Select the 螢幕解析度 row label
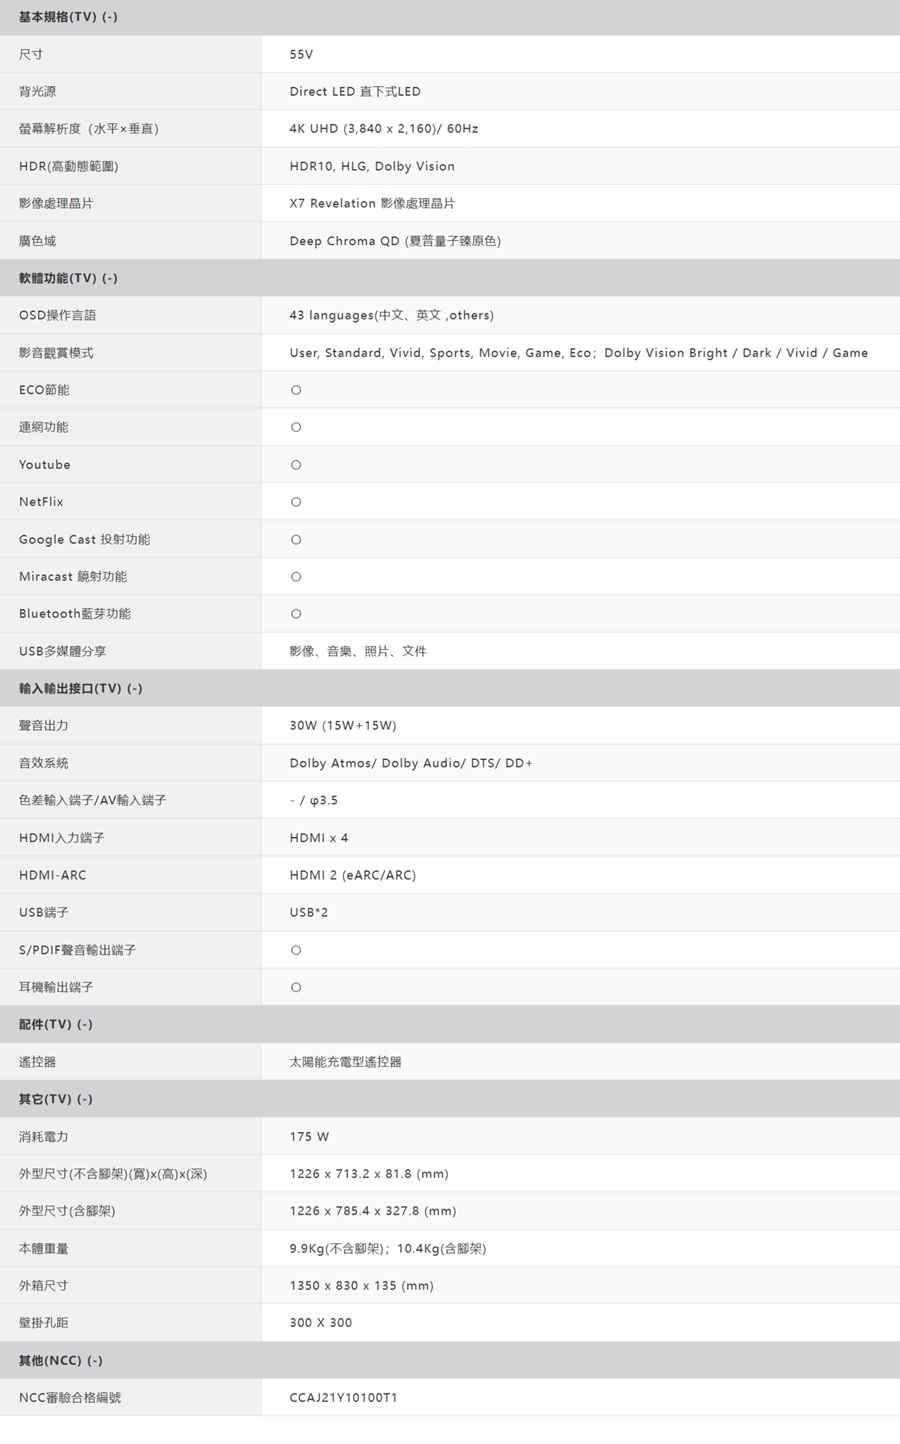900x1444 pixels. 89,129
